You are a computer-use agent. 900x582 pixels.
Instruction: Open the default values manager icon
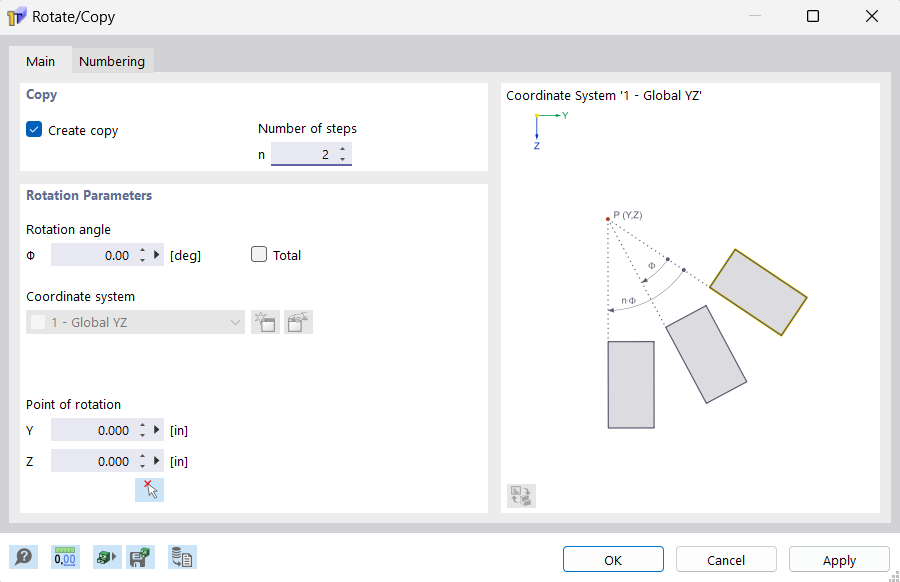pyautogui.click(x=182, y=557)
